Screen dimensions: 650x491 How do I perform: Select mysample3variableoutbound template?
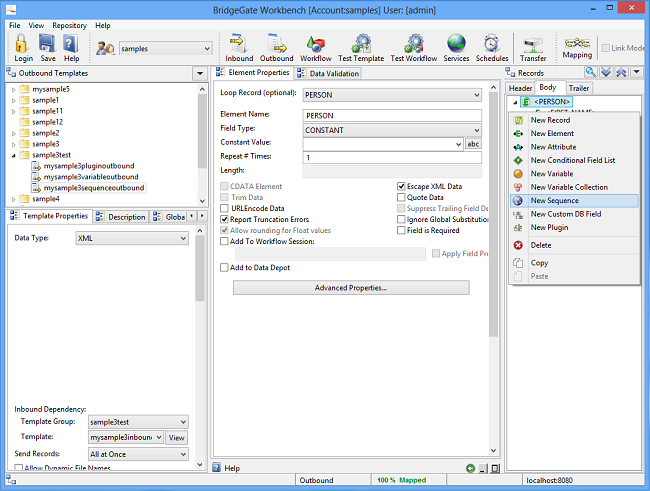pyautogui.click(x=91, y=177)
